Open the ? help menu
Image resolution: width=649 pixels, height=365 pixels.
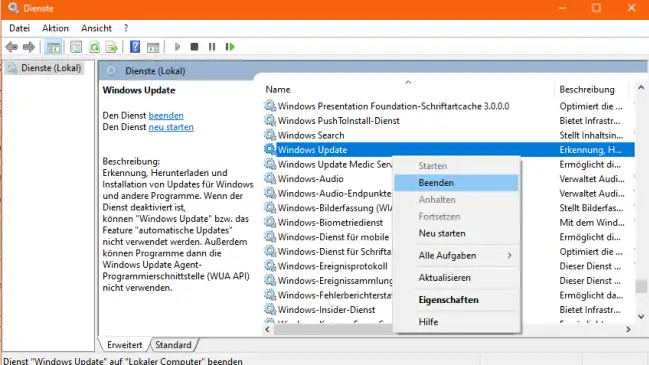(126, 28)
